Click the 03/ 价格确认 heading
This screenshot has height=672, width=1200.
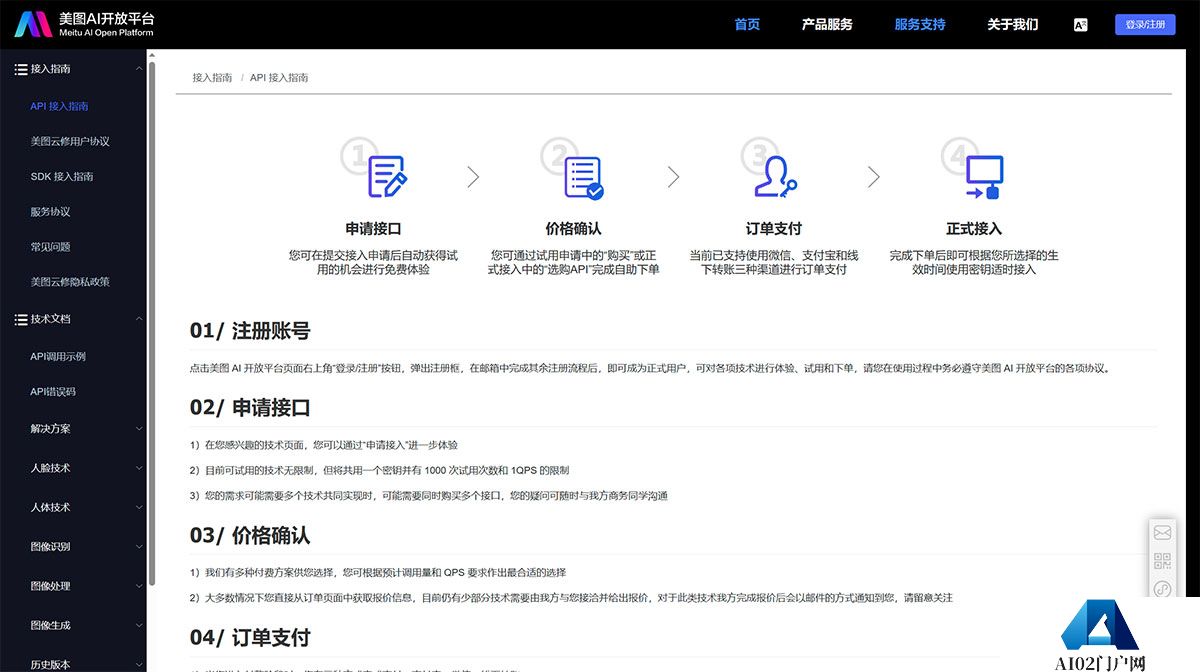(x=250, y=535)
